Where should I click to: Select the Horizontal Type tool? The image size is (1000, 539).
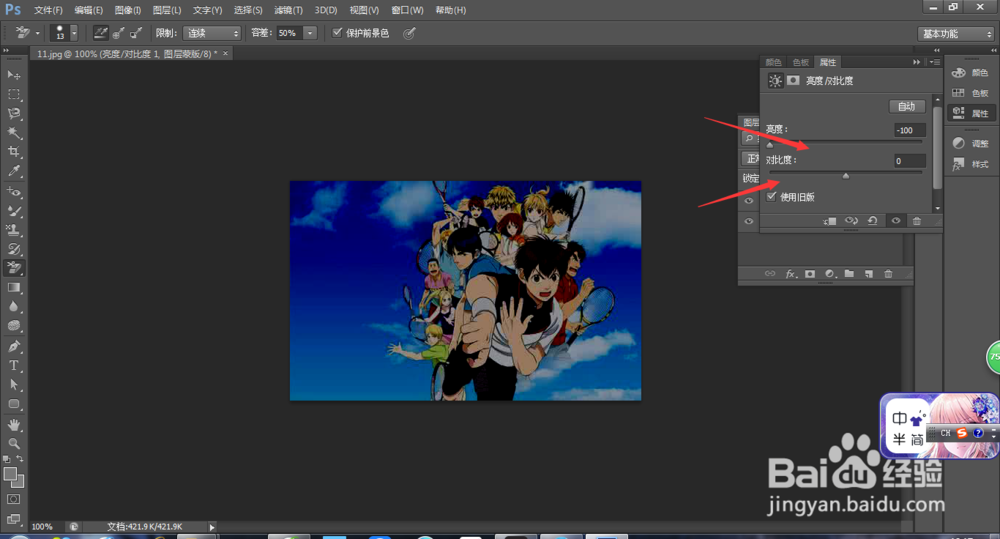click(x=13, y=365)
